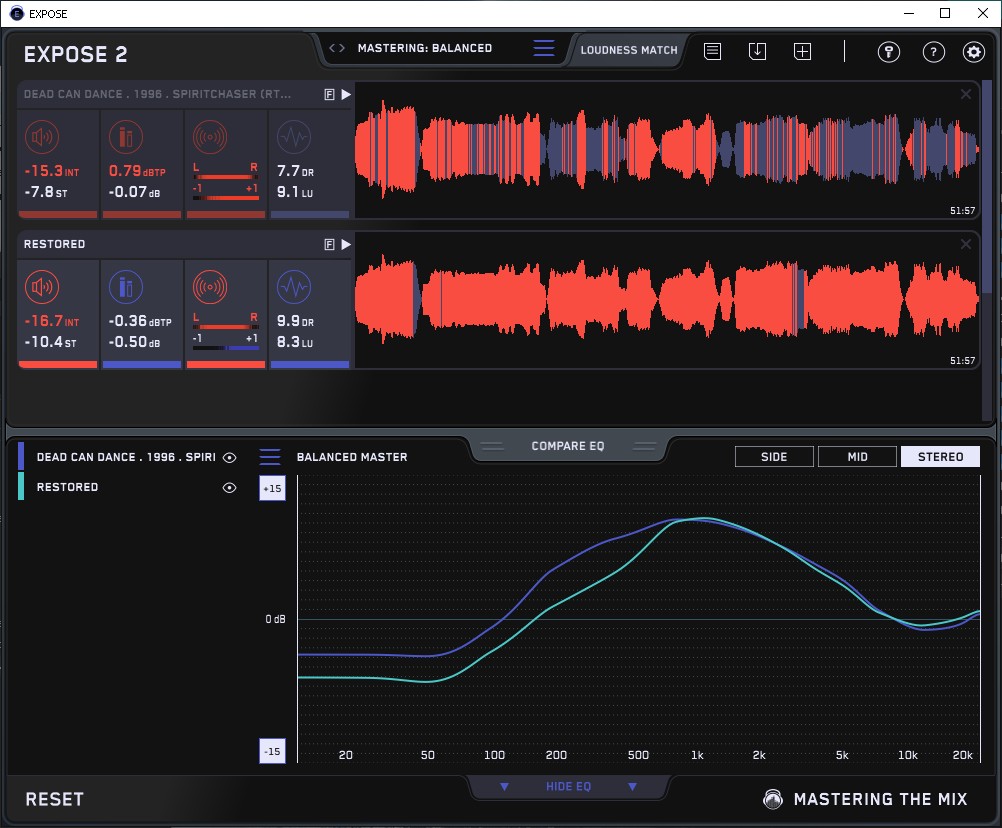Click the +15 EQ range box

coord(272,488)
